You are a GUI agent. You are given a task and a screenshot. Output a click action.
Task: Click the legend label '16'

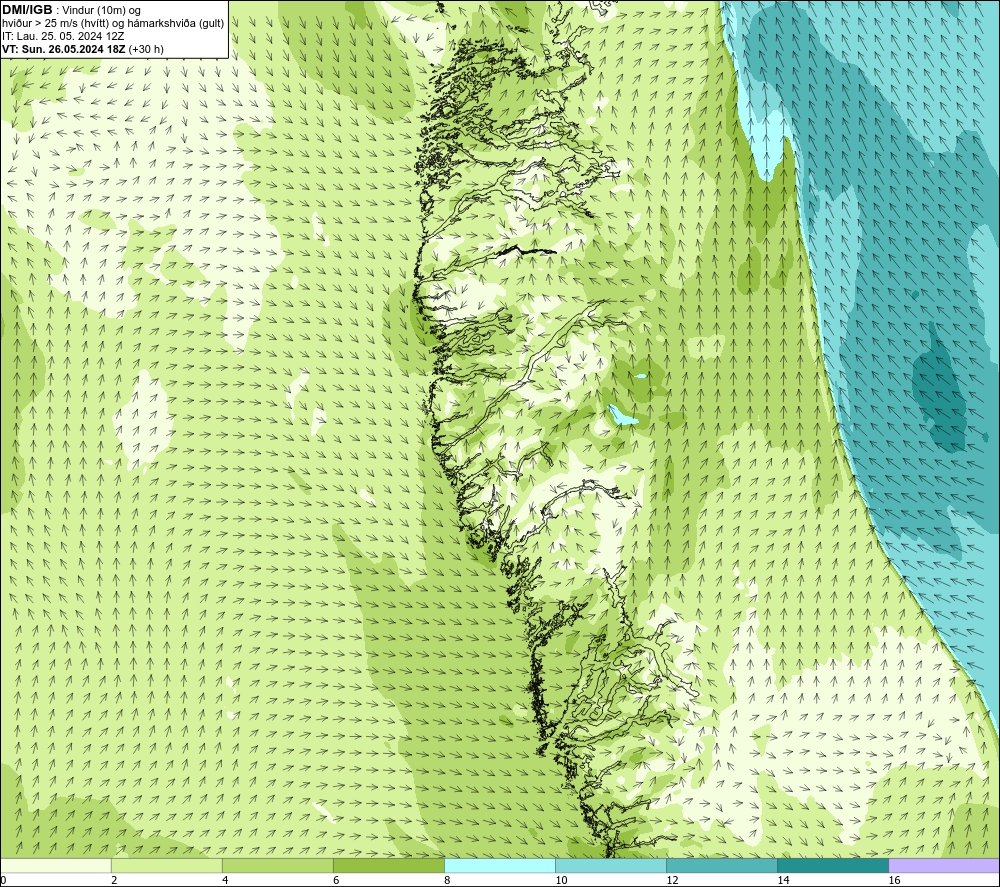point(894,881)
